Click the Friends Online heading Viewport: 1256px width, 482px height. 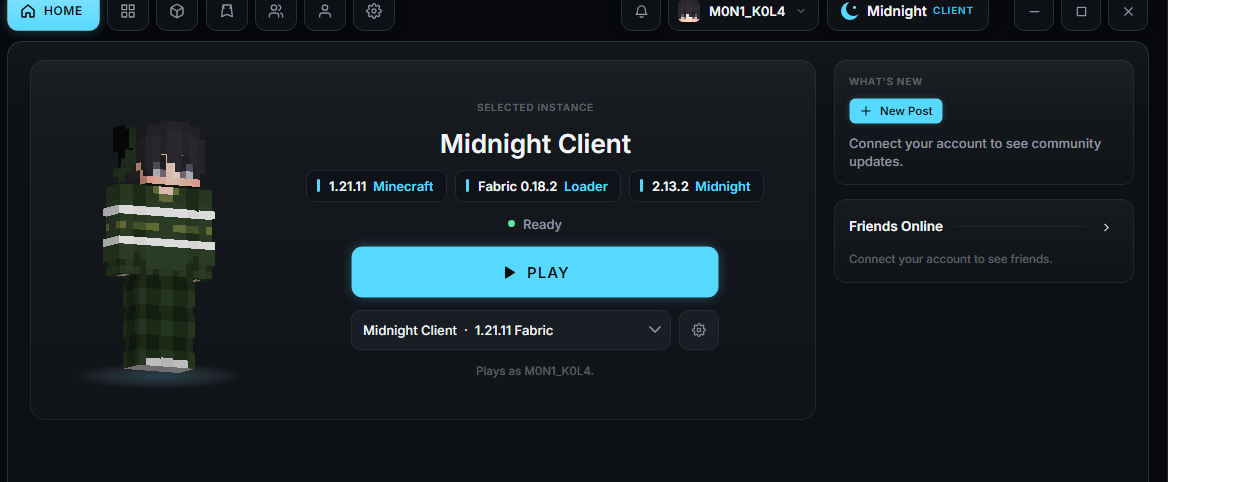tap(896, 226)
